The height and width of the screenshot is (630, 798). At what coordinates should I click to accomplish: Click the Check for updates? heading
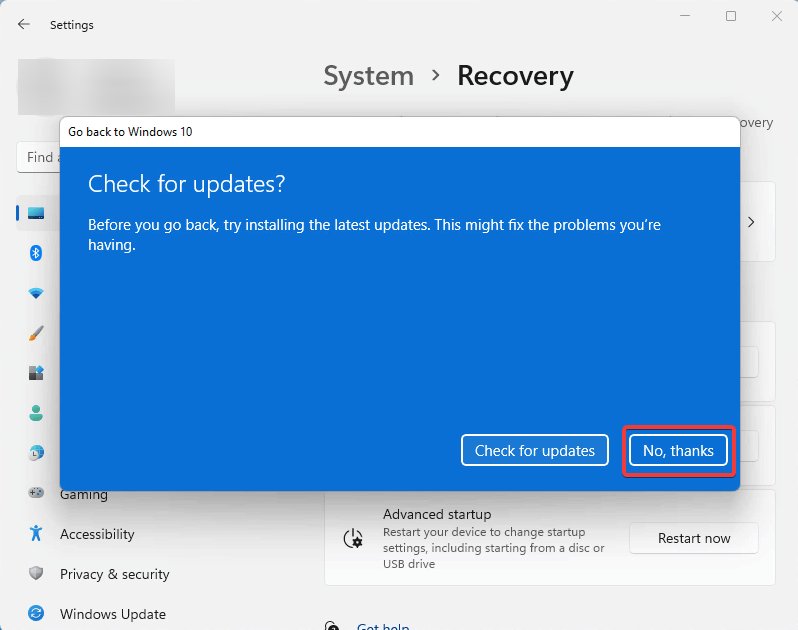pos(186,184)
